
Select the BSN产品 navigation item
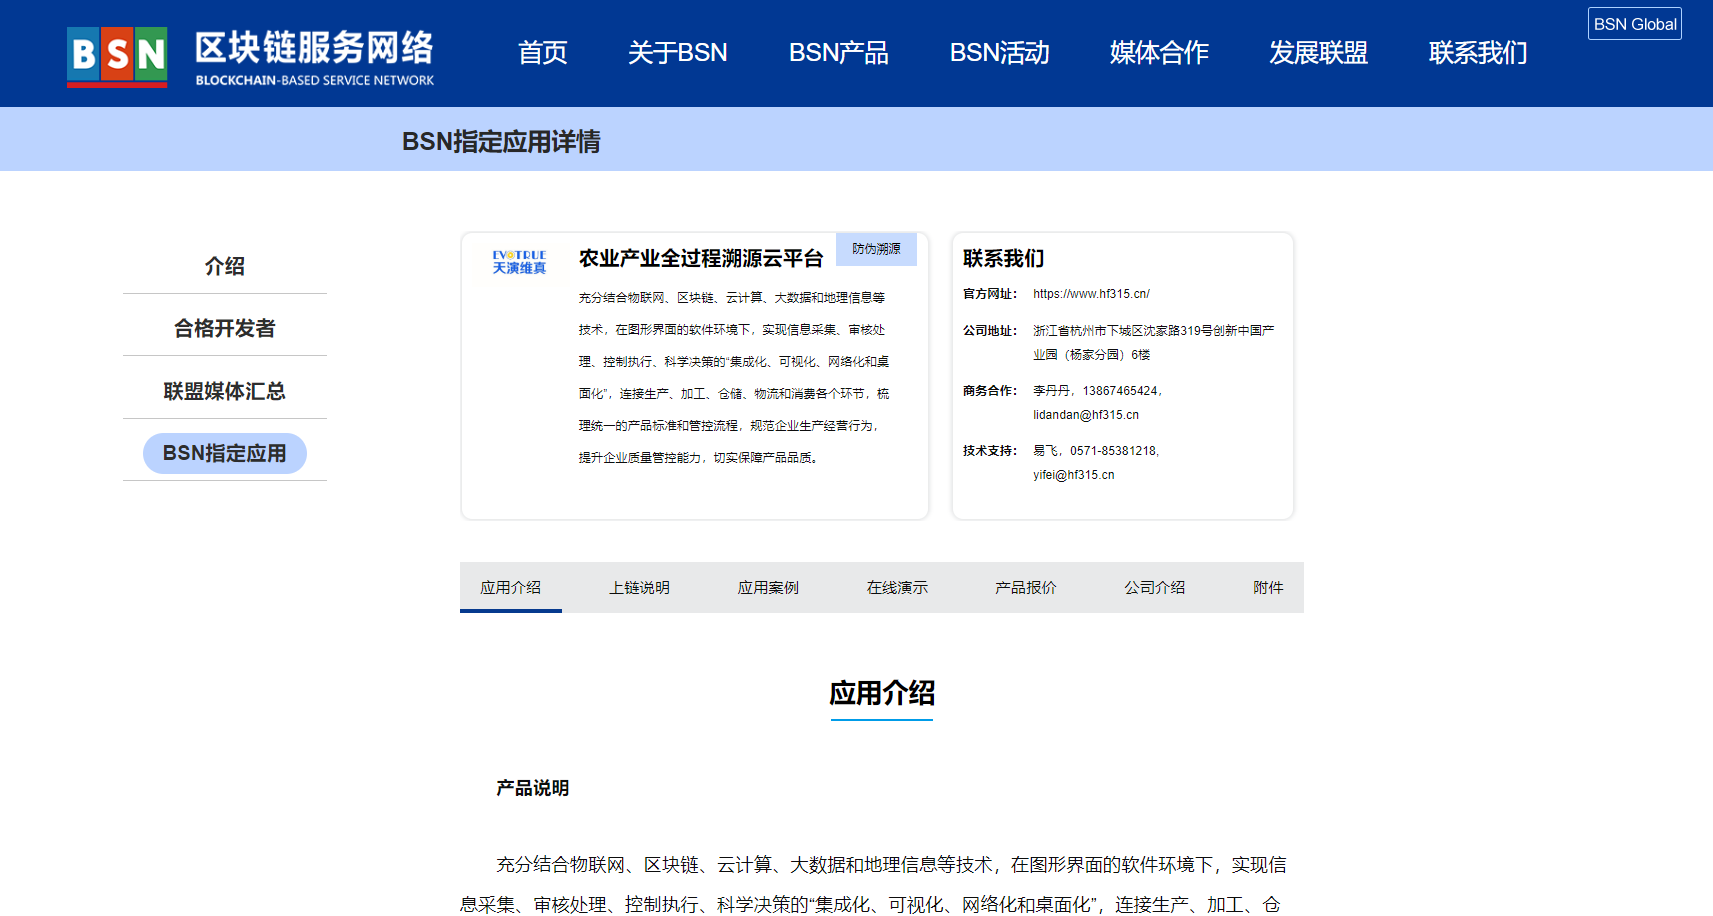[x=838, y=53]
